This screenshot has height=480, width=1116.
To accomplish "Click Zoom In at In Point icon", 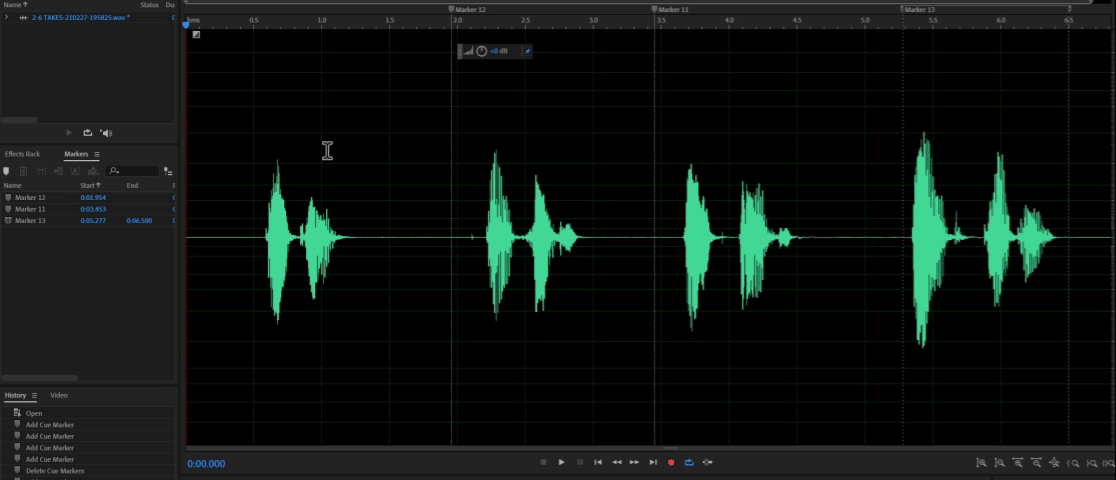I will (x=1073, y=463).
